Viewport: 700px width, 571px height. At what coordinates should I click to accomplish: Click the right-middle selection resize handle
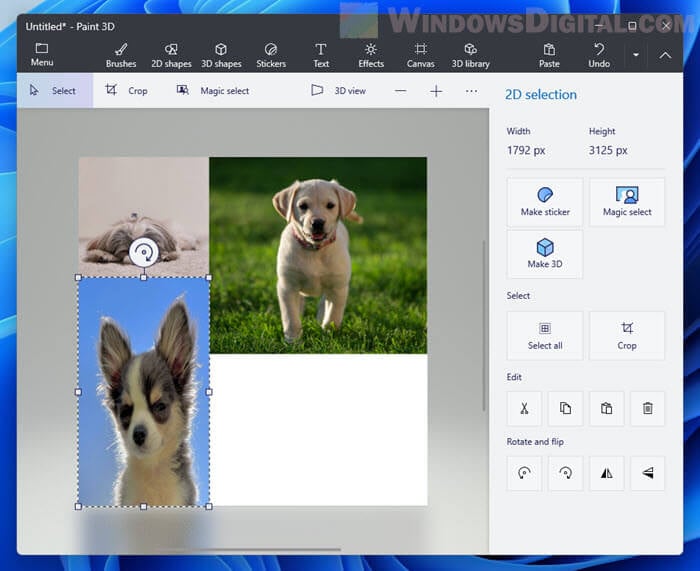pos(209,392)
